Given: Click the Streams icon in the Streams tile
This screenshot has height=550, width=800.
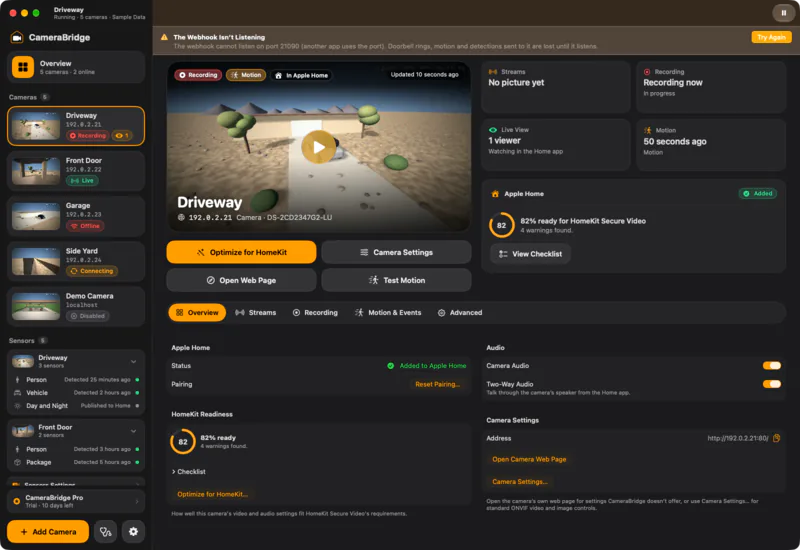Looking at the screenshot, I should (x=493, y=72).
